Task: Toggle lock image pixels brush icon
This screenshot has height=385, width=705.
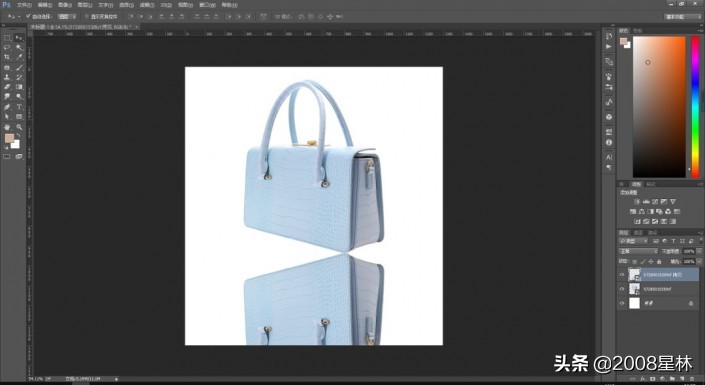Action: point(643,261)
